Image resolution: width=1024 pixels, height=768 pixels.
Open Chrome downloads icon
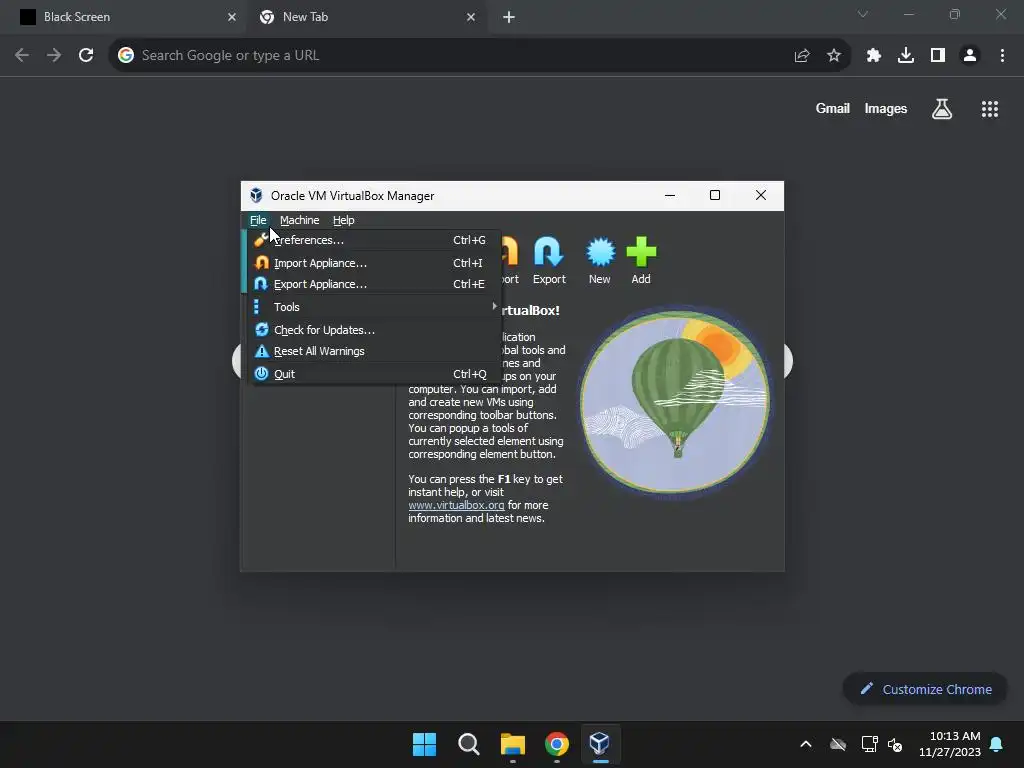[906, 56]
